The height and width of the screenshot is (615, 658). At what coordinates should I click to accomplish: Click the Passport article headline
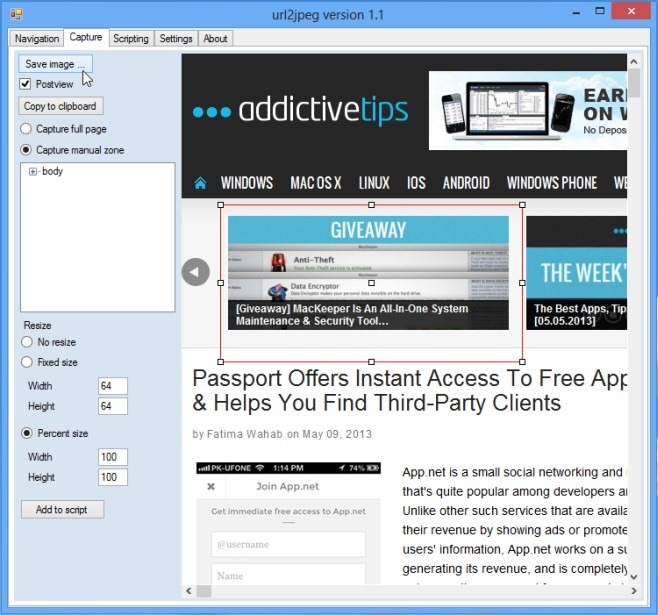[x=410, y=391]
